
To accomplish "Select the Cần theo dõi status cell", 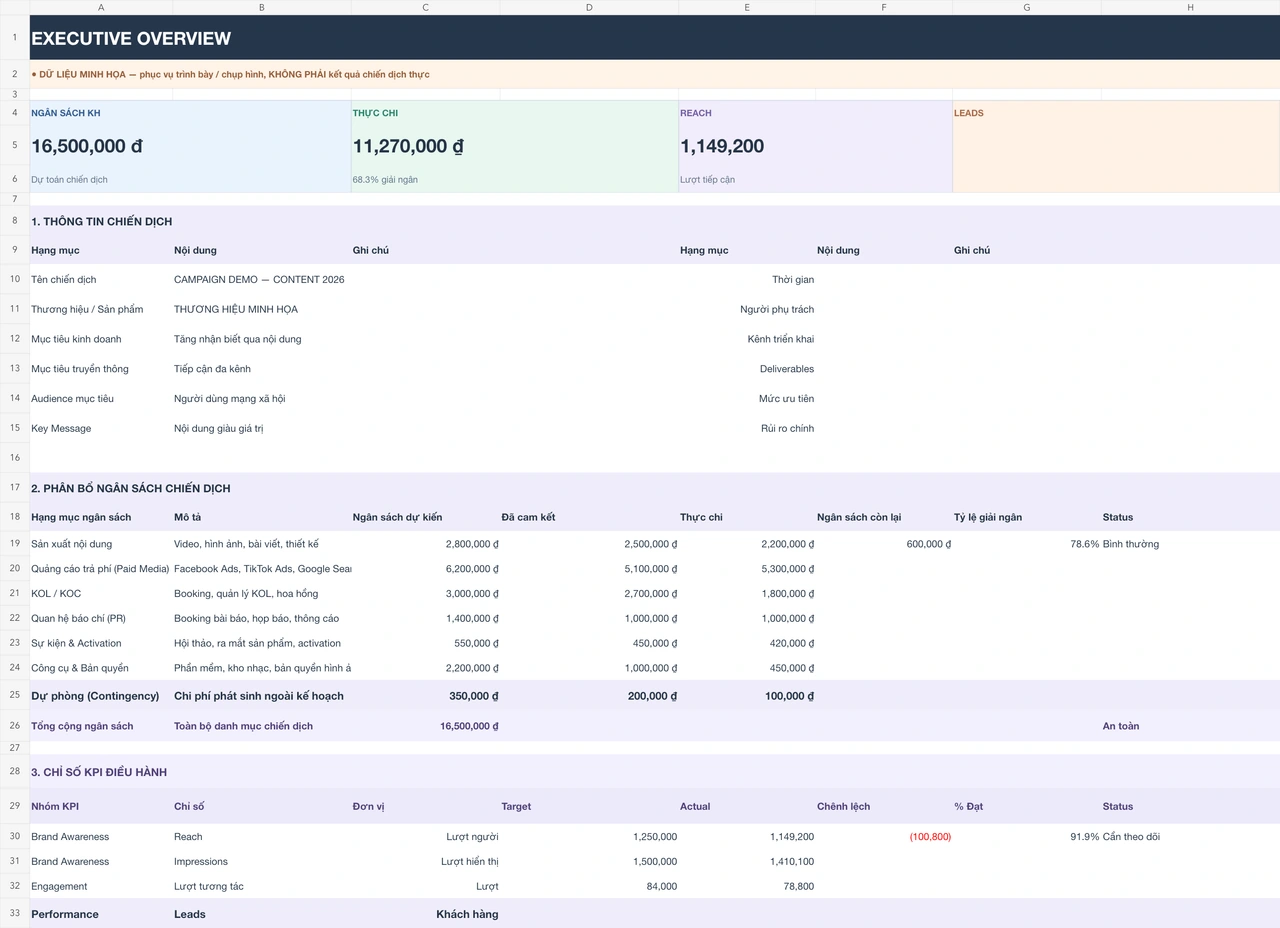I will (1190, 837).
